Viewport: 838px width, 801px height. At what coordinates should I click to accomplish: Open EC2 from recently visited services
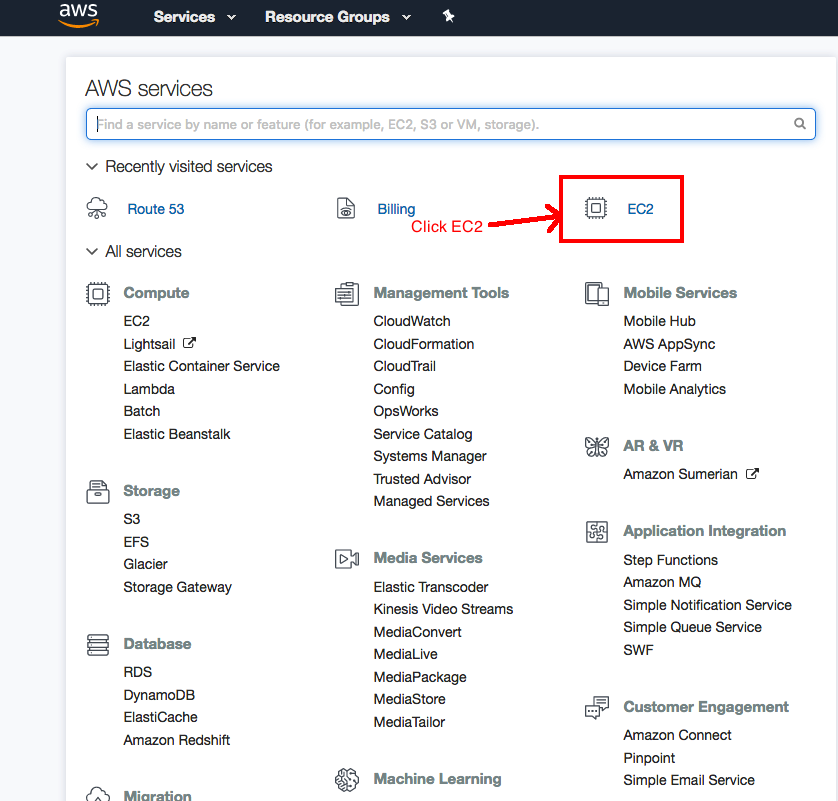pos(640,209)
